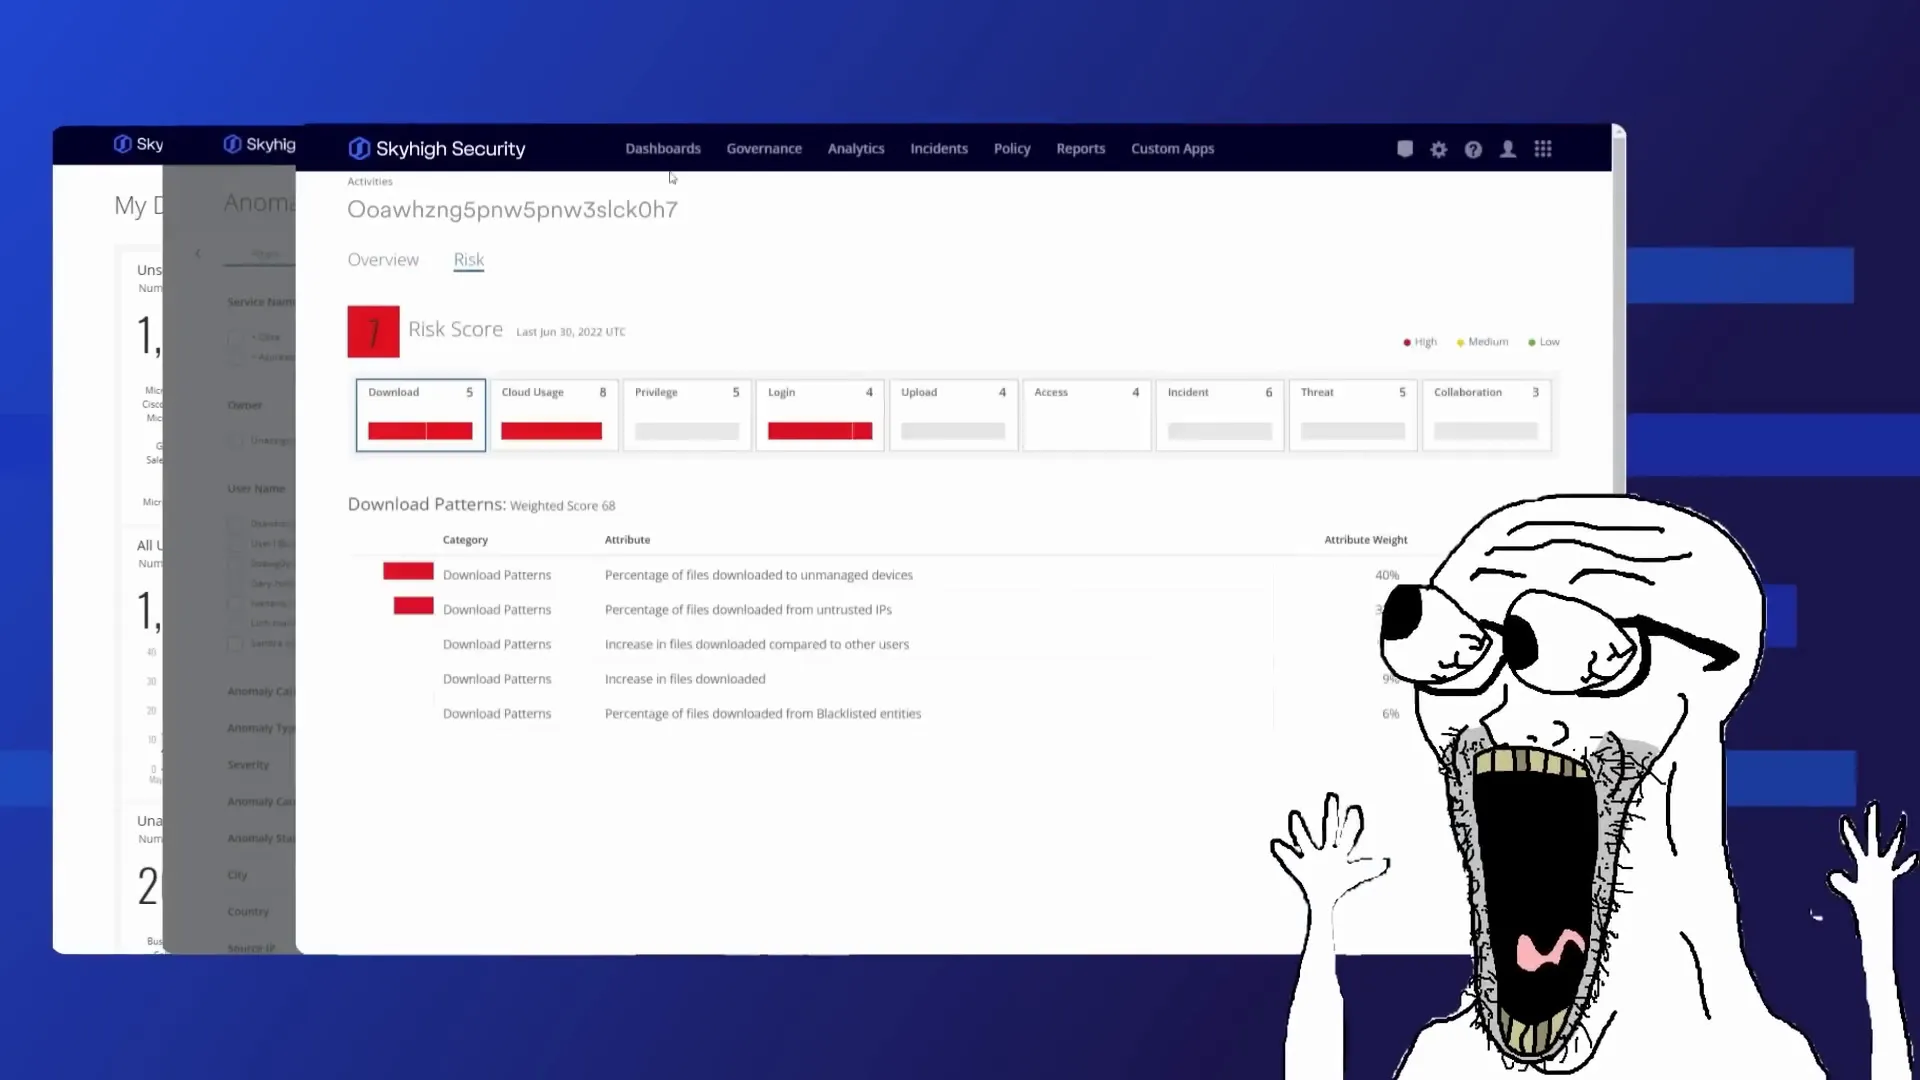Image resolution: width=1920 pixels, height=1080 pixels.
Task: Open the Analytics menu
Action: (x=856, y=148)
